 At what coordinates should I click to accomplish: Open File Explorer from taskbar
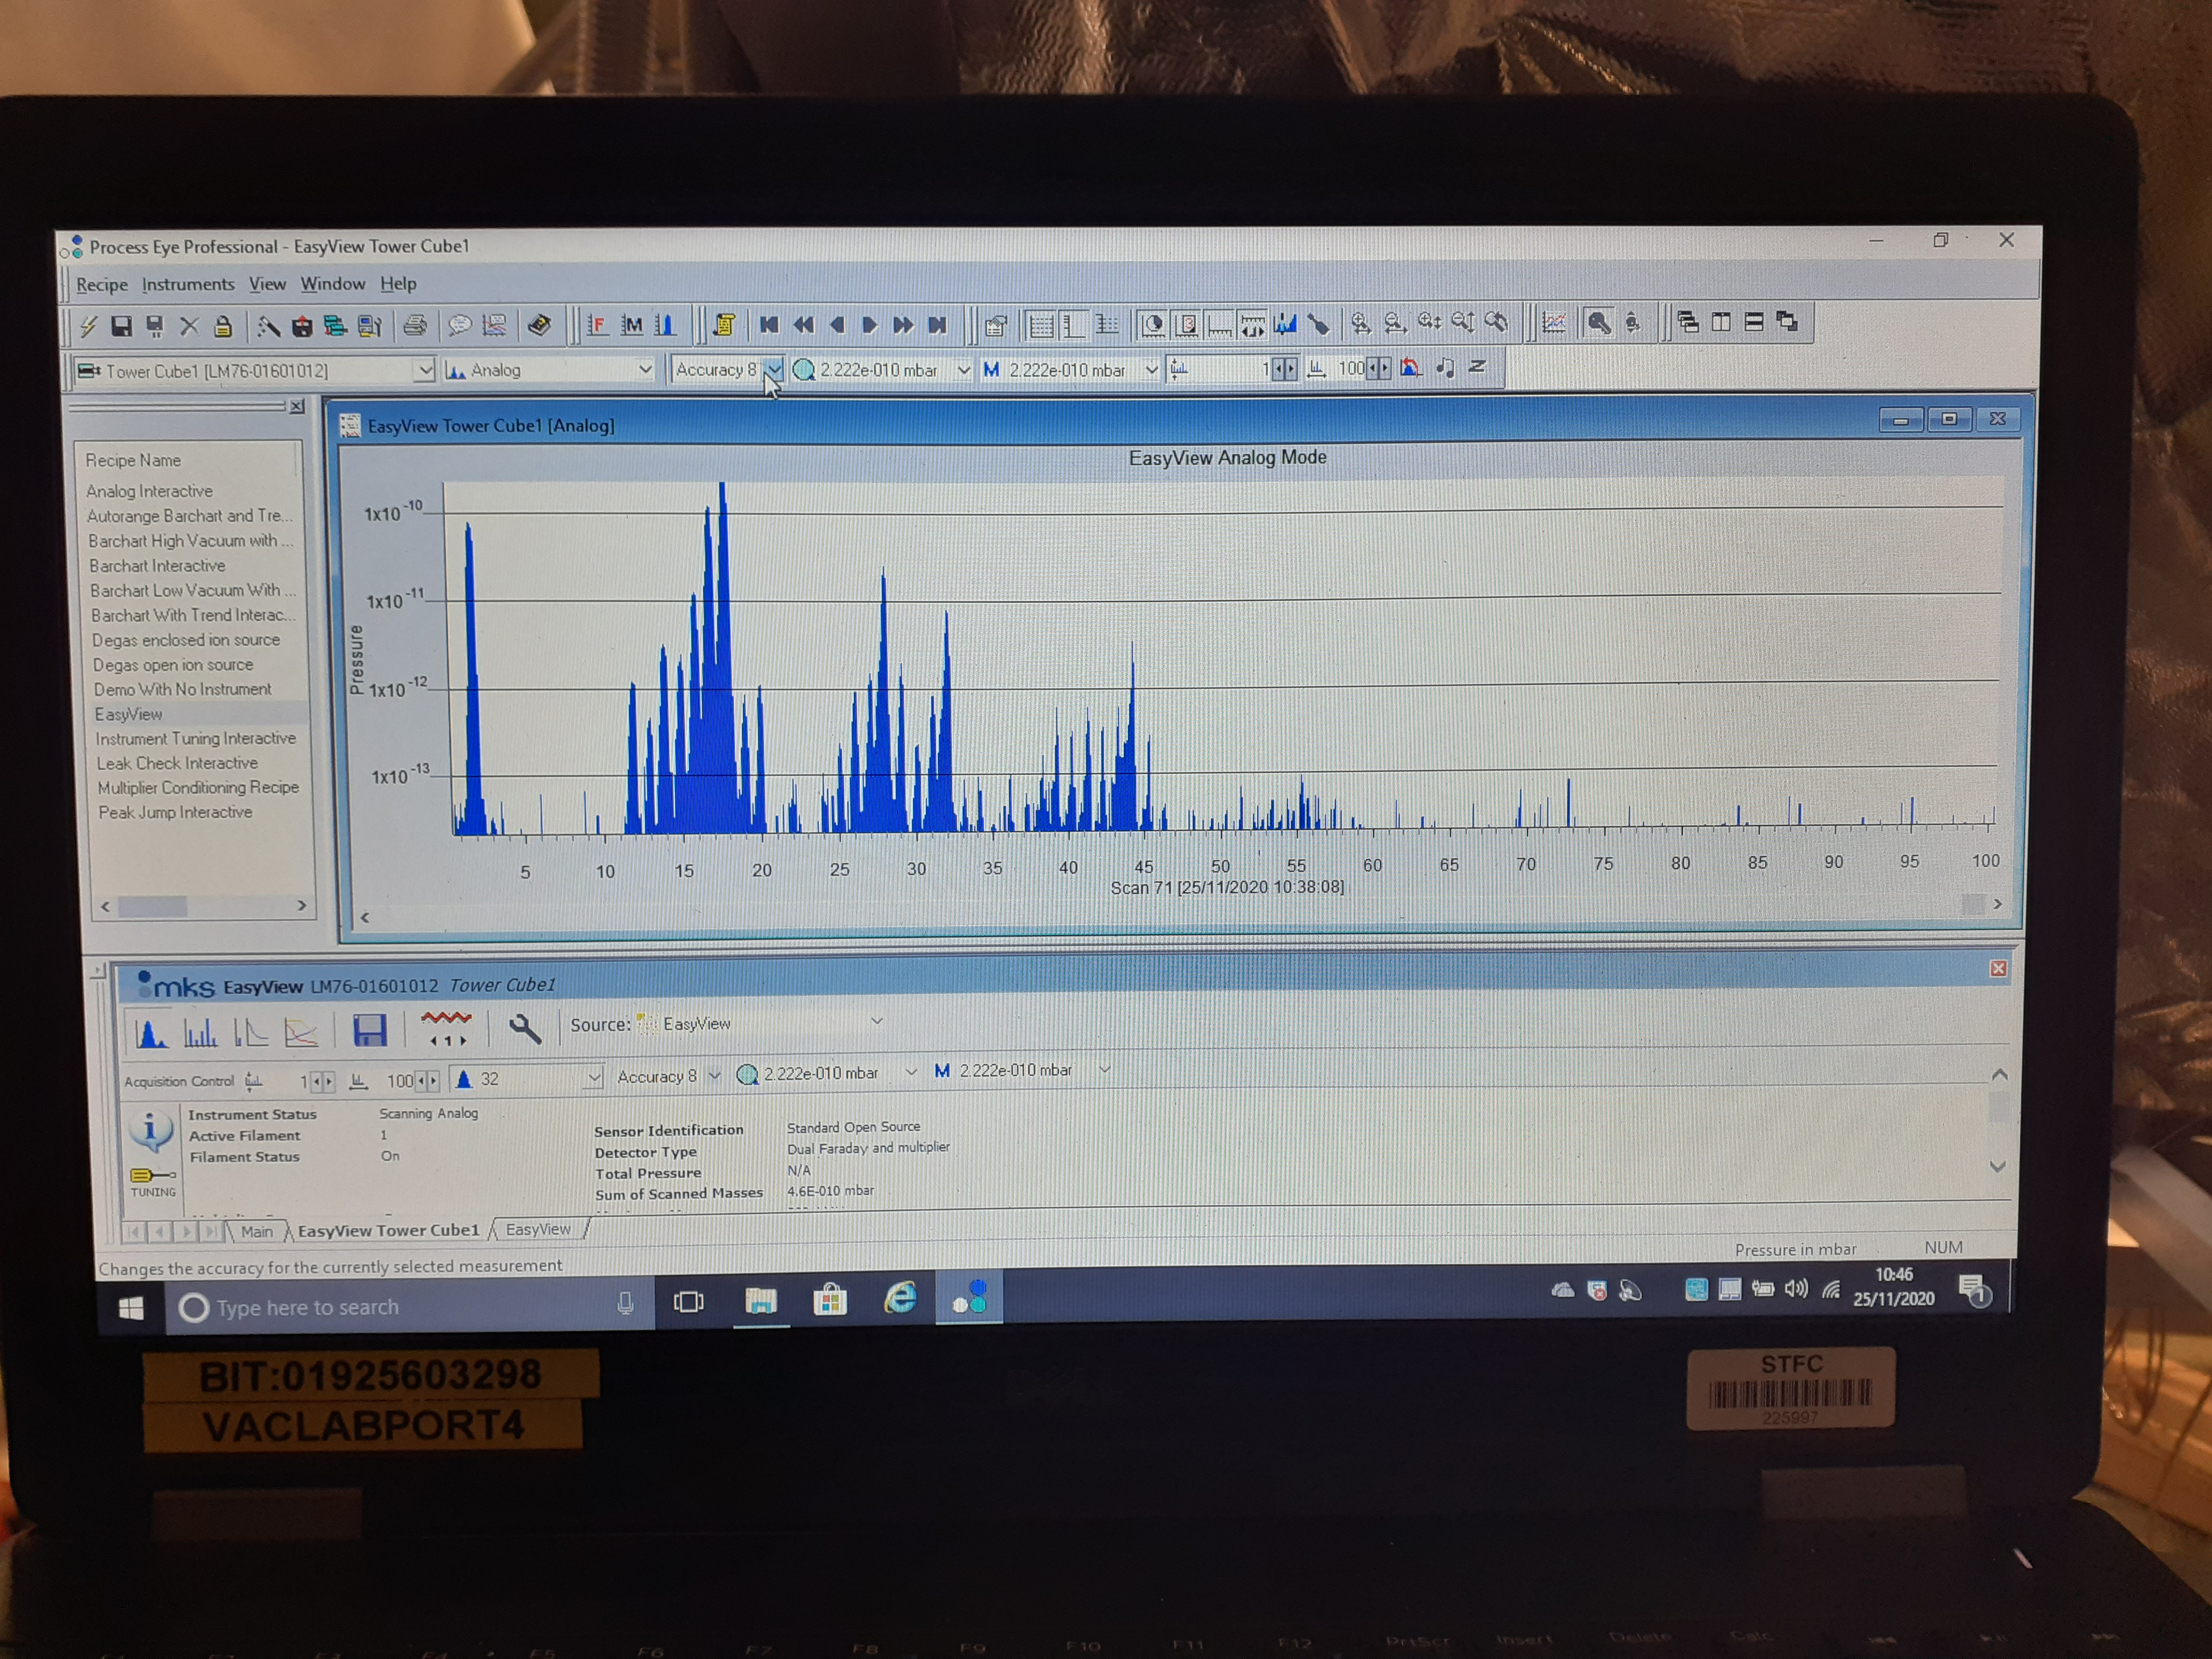pyautogui.click(x=761, y=1301)
